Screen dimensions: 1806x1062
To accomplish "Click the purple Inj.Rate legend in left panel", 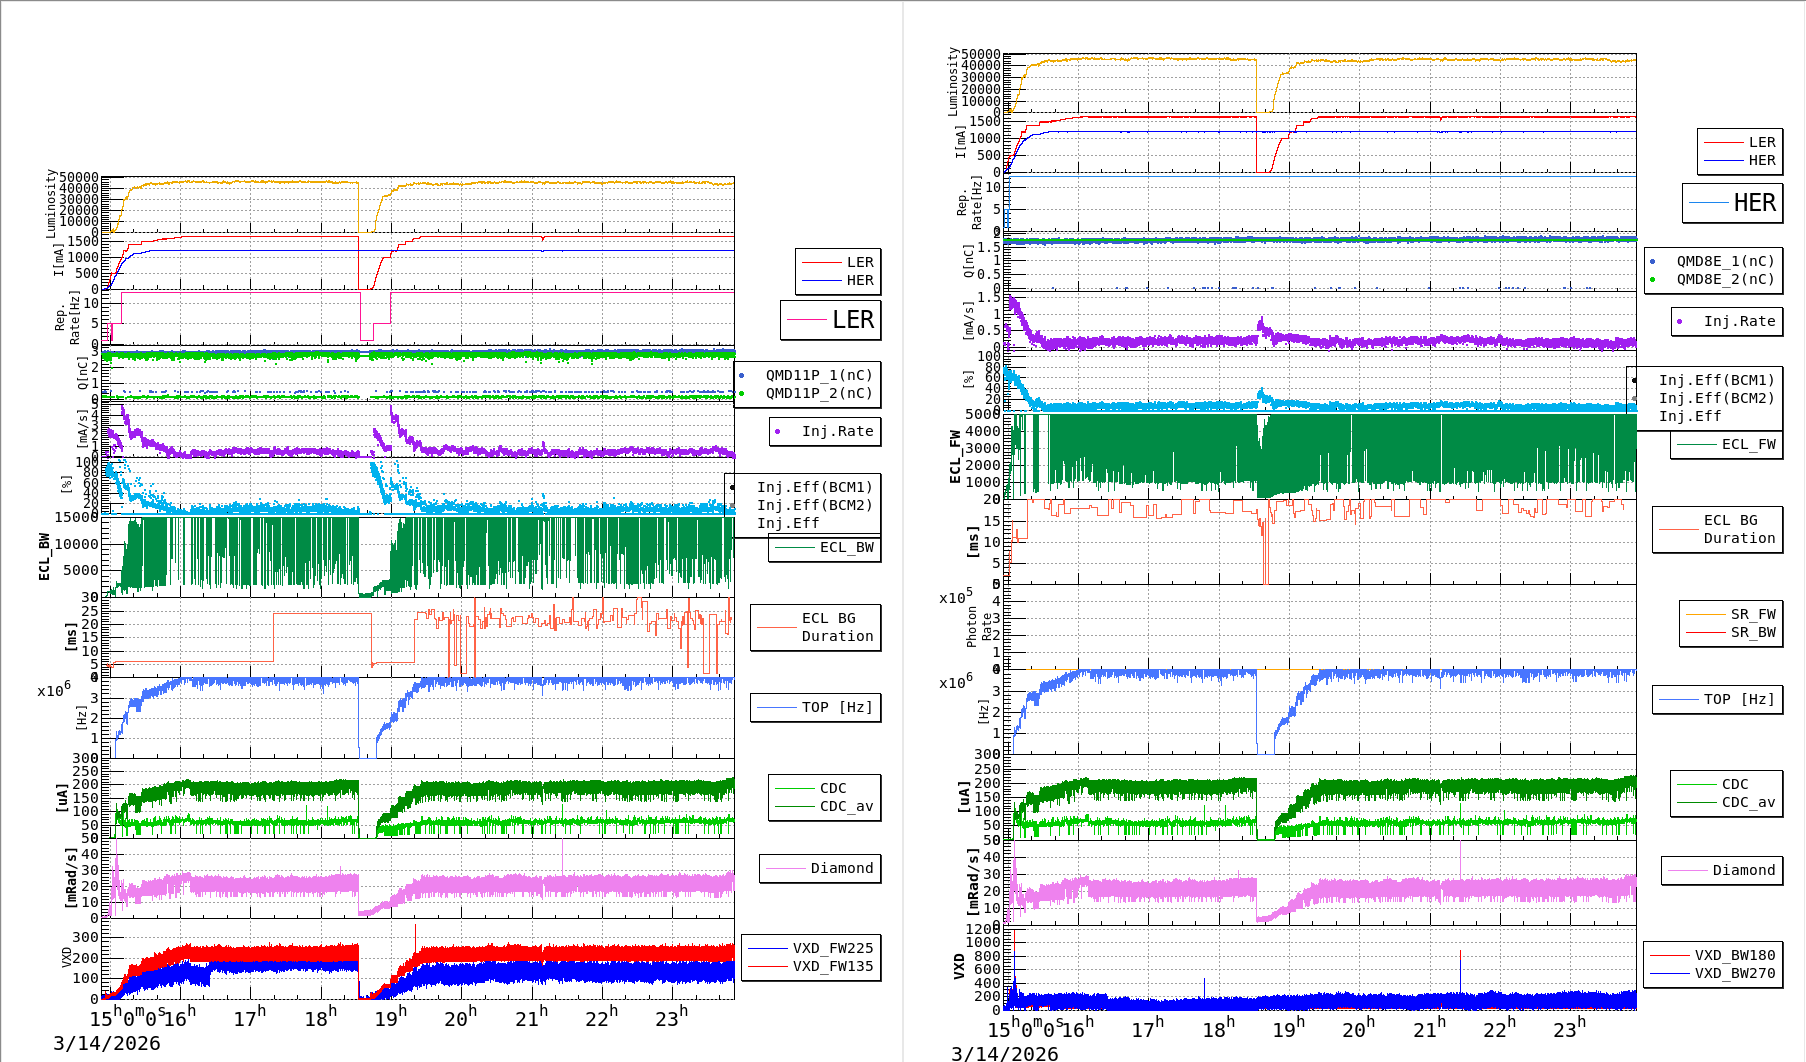I will point(825,431).
